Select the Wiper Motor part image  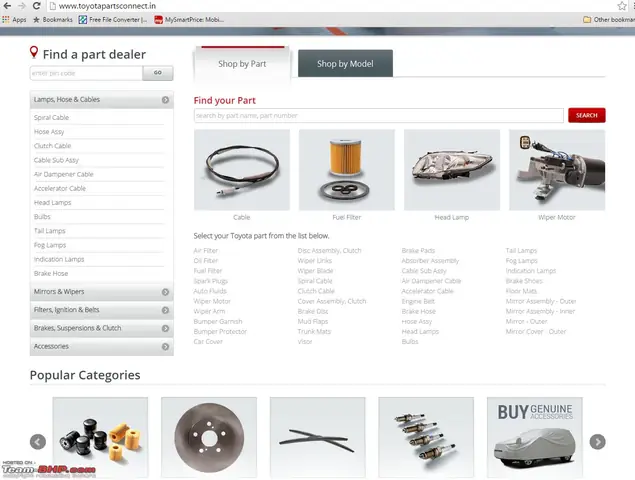pos(557,170)
